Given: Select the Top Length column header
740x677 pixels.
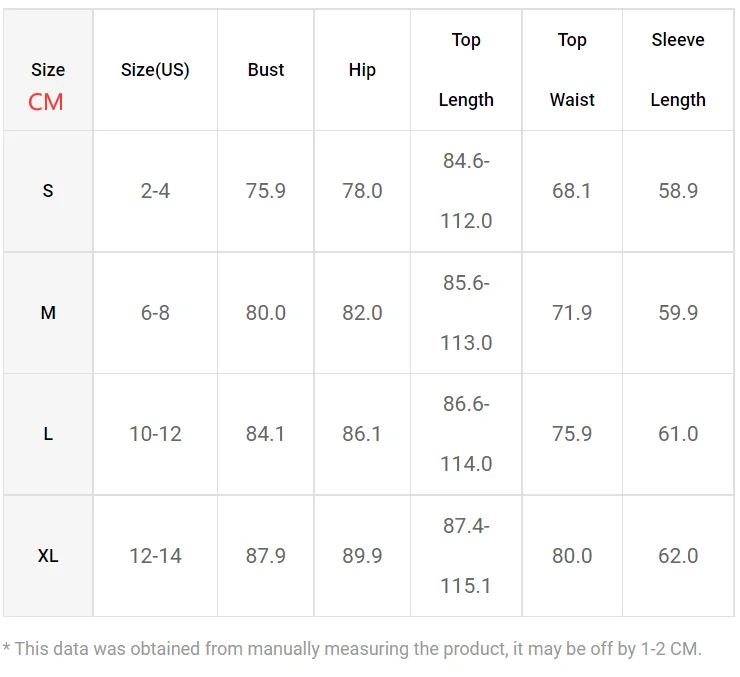Looking at the screenshot, I should point(466,70).
